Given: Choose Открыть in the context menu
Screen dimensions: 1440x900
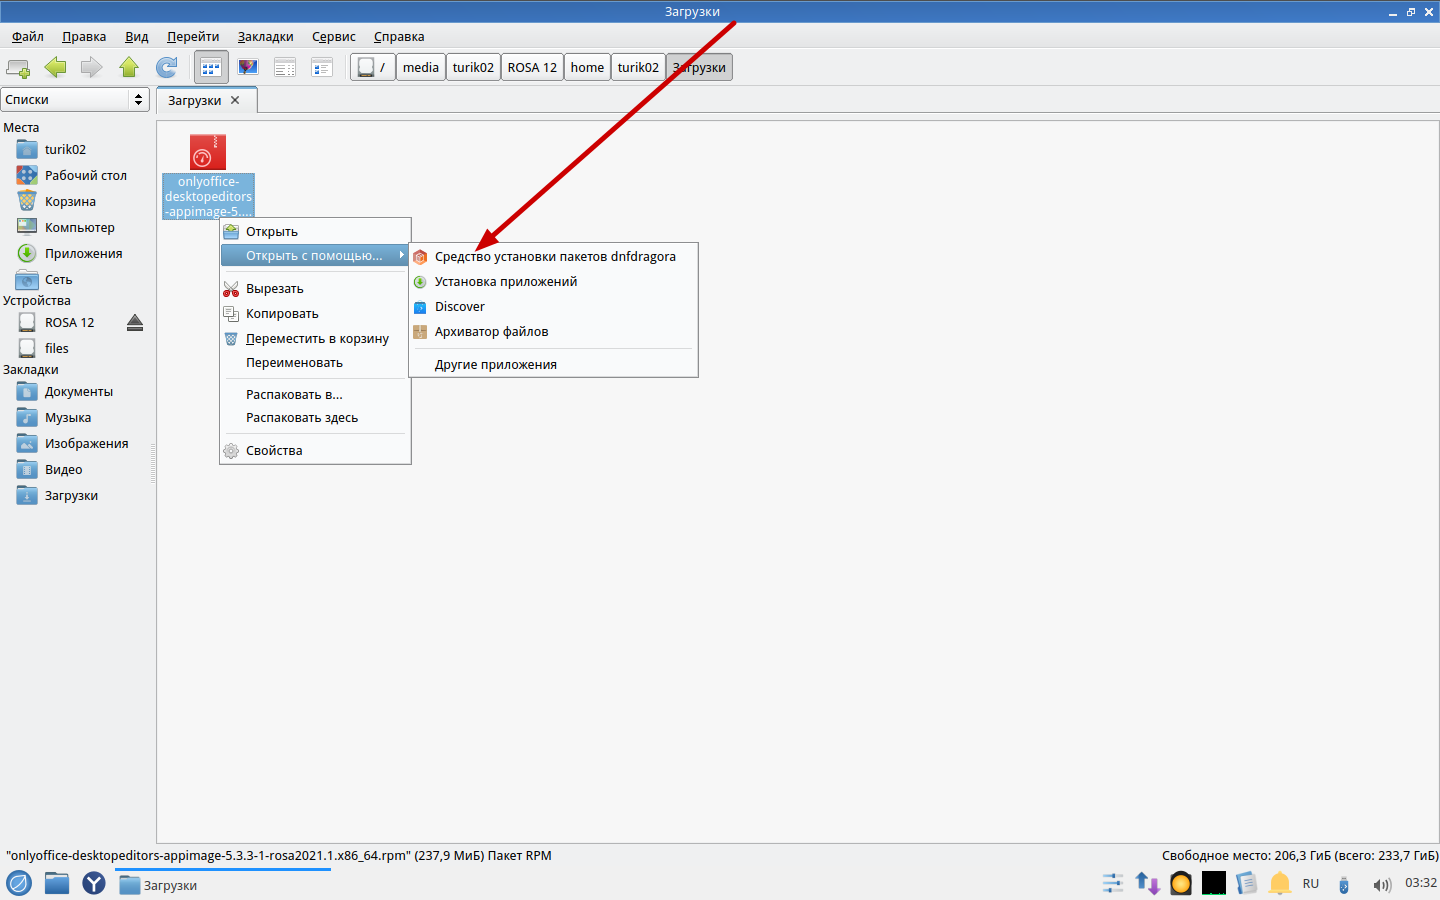Looking at the screenshot, I should pyautogui.click(x=315, y=232).
